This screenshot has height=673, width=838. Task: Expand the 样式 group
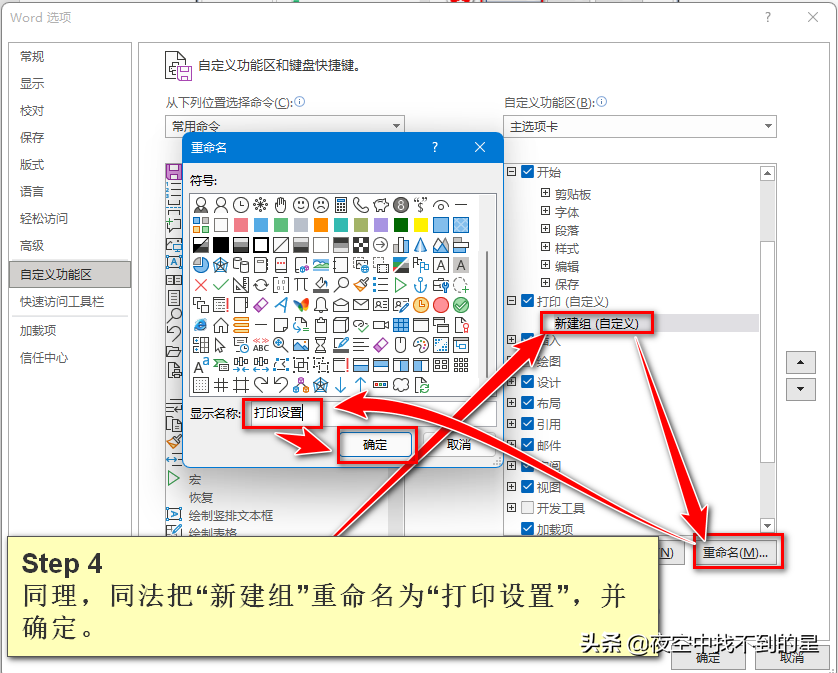click(545, 247)
